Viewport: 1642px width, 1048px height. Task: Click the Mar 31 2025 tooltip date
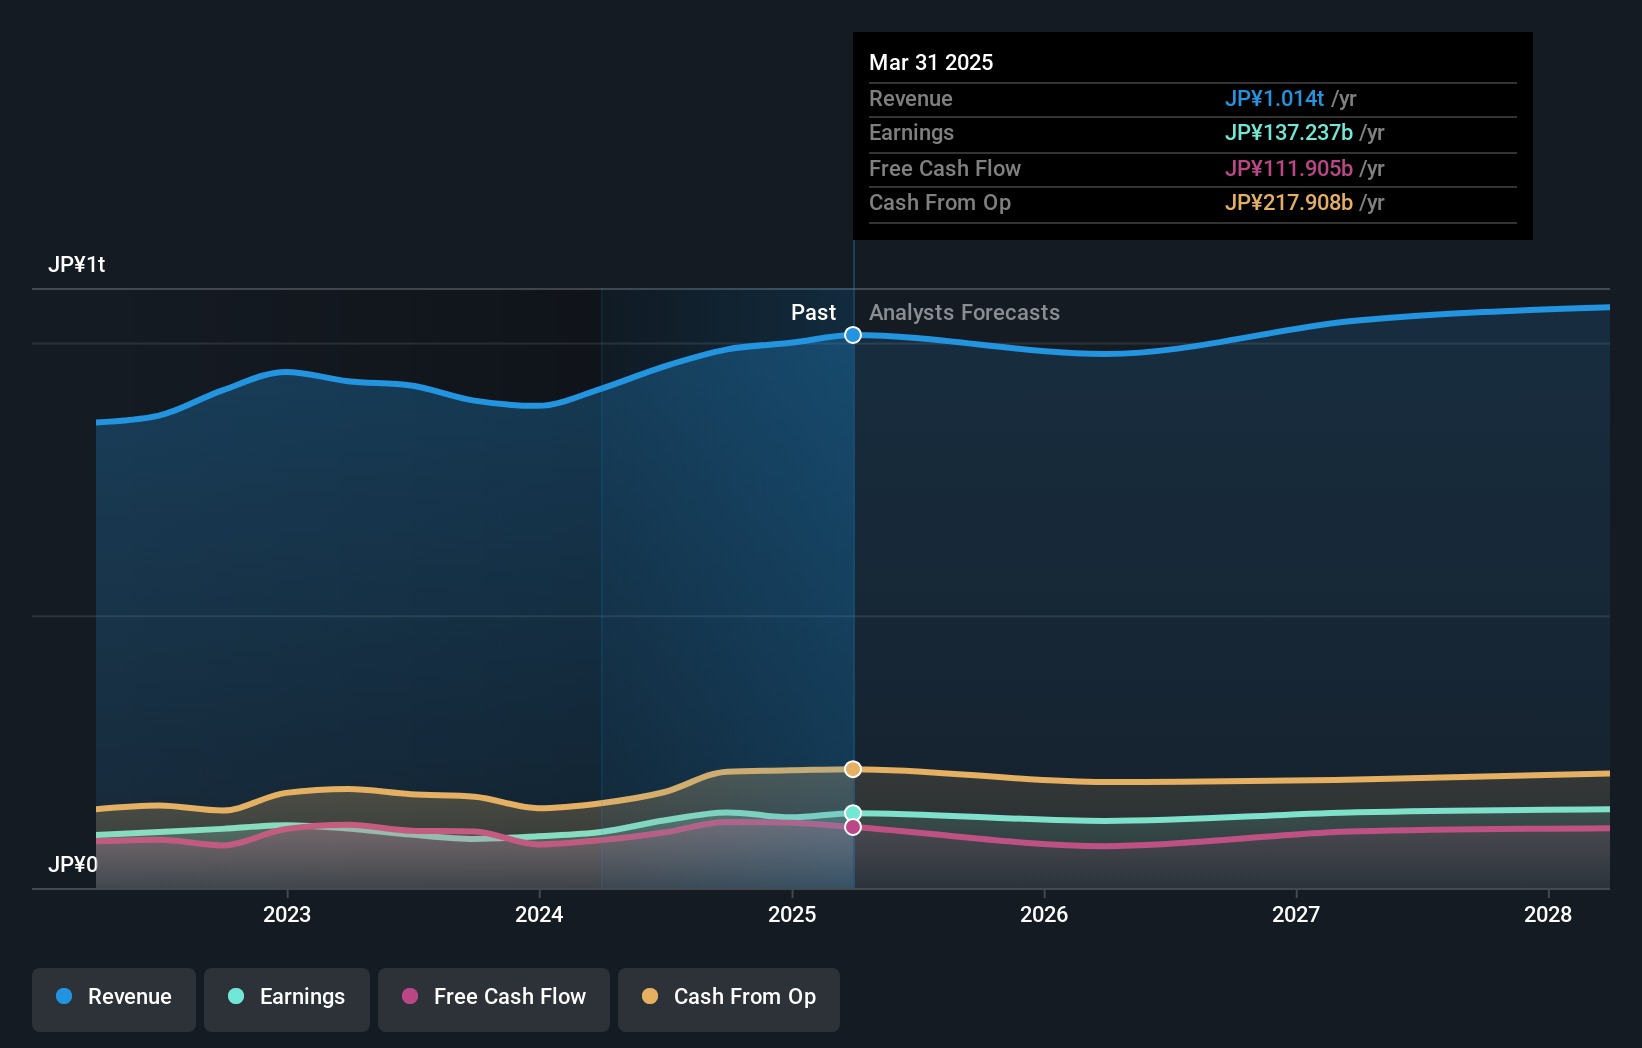point(931,62)
